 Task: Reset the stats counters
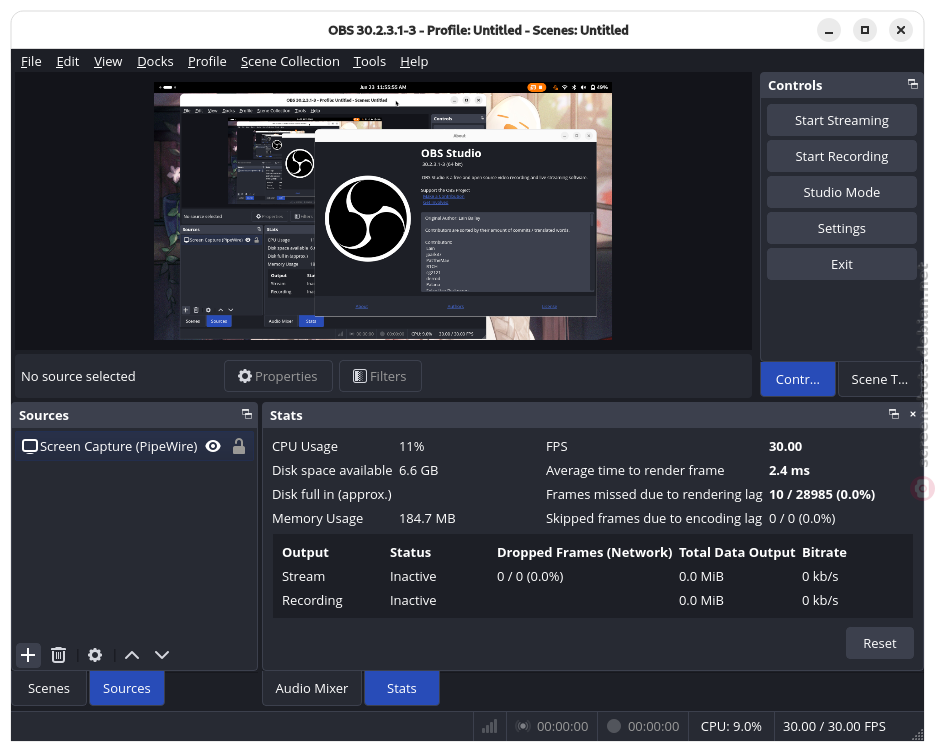click(x=880, y=643)
